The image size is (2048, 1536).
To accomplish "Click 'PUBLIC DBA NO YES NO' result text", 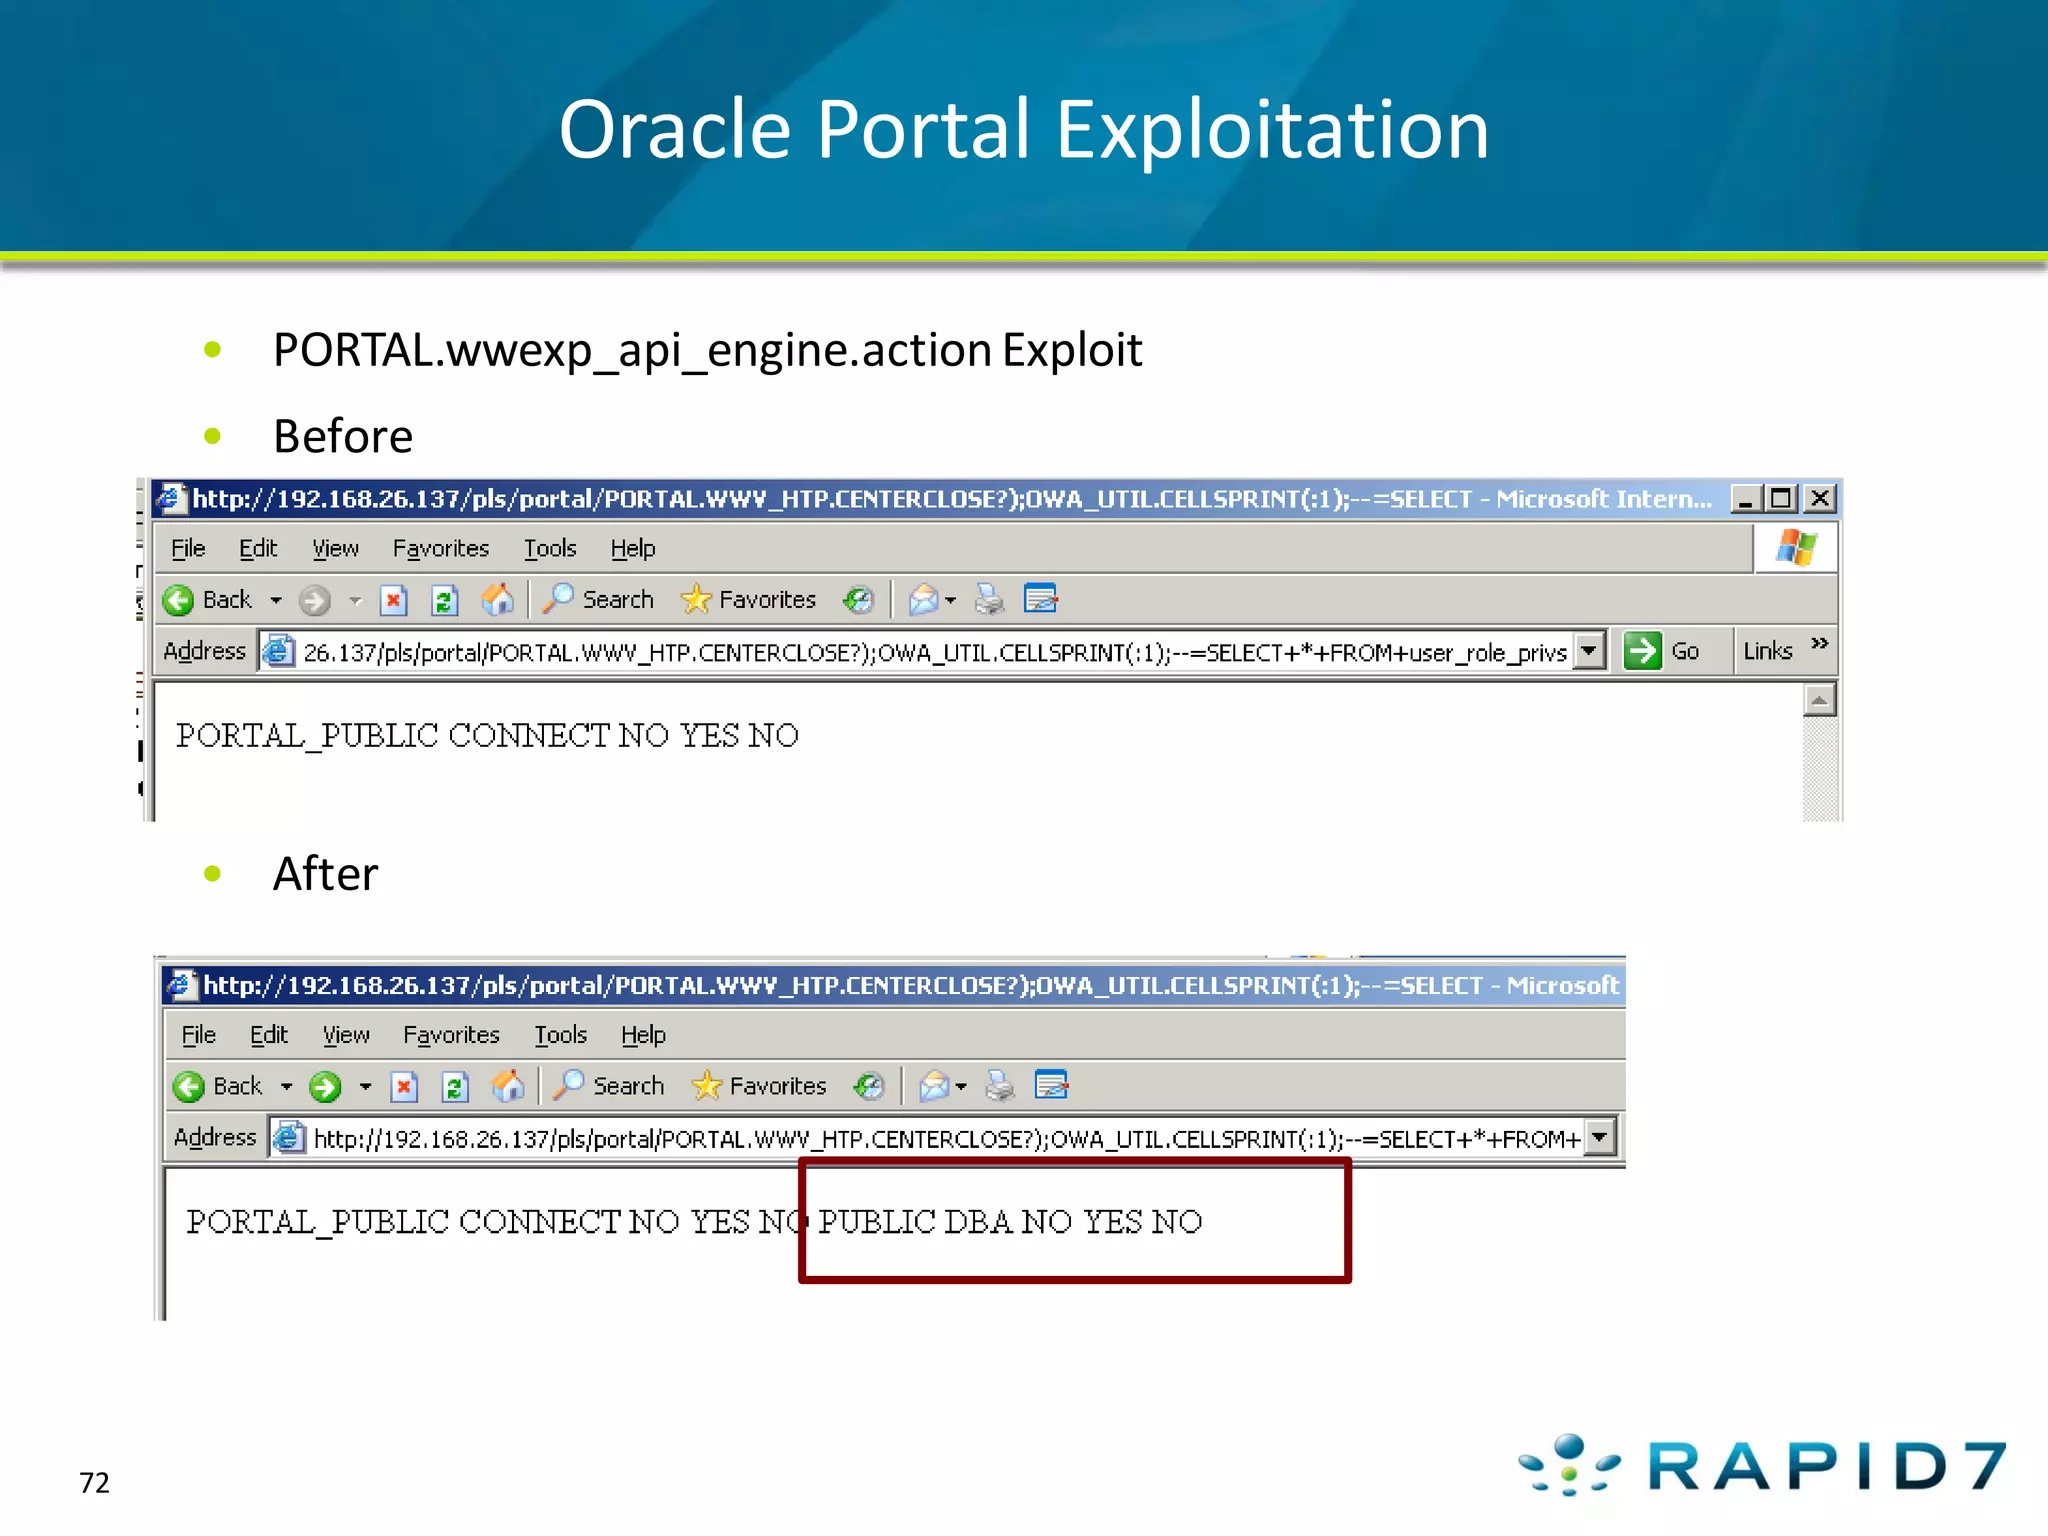I will [x=1011, y=1222].
